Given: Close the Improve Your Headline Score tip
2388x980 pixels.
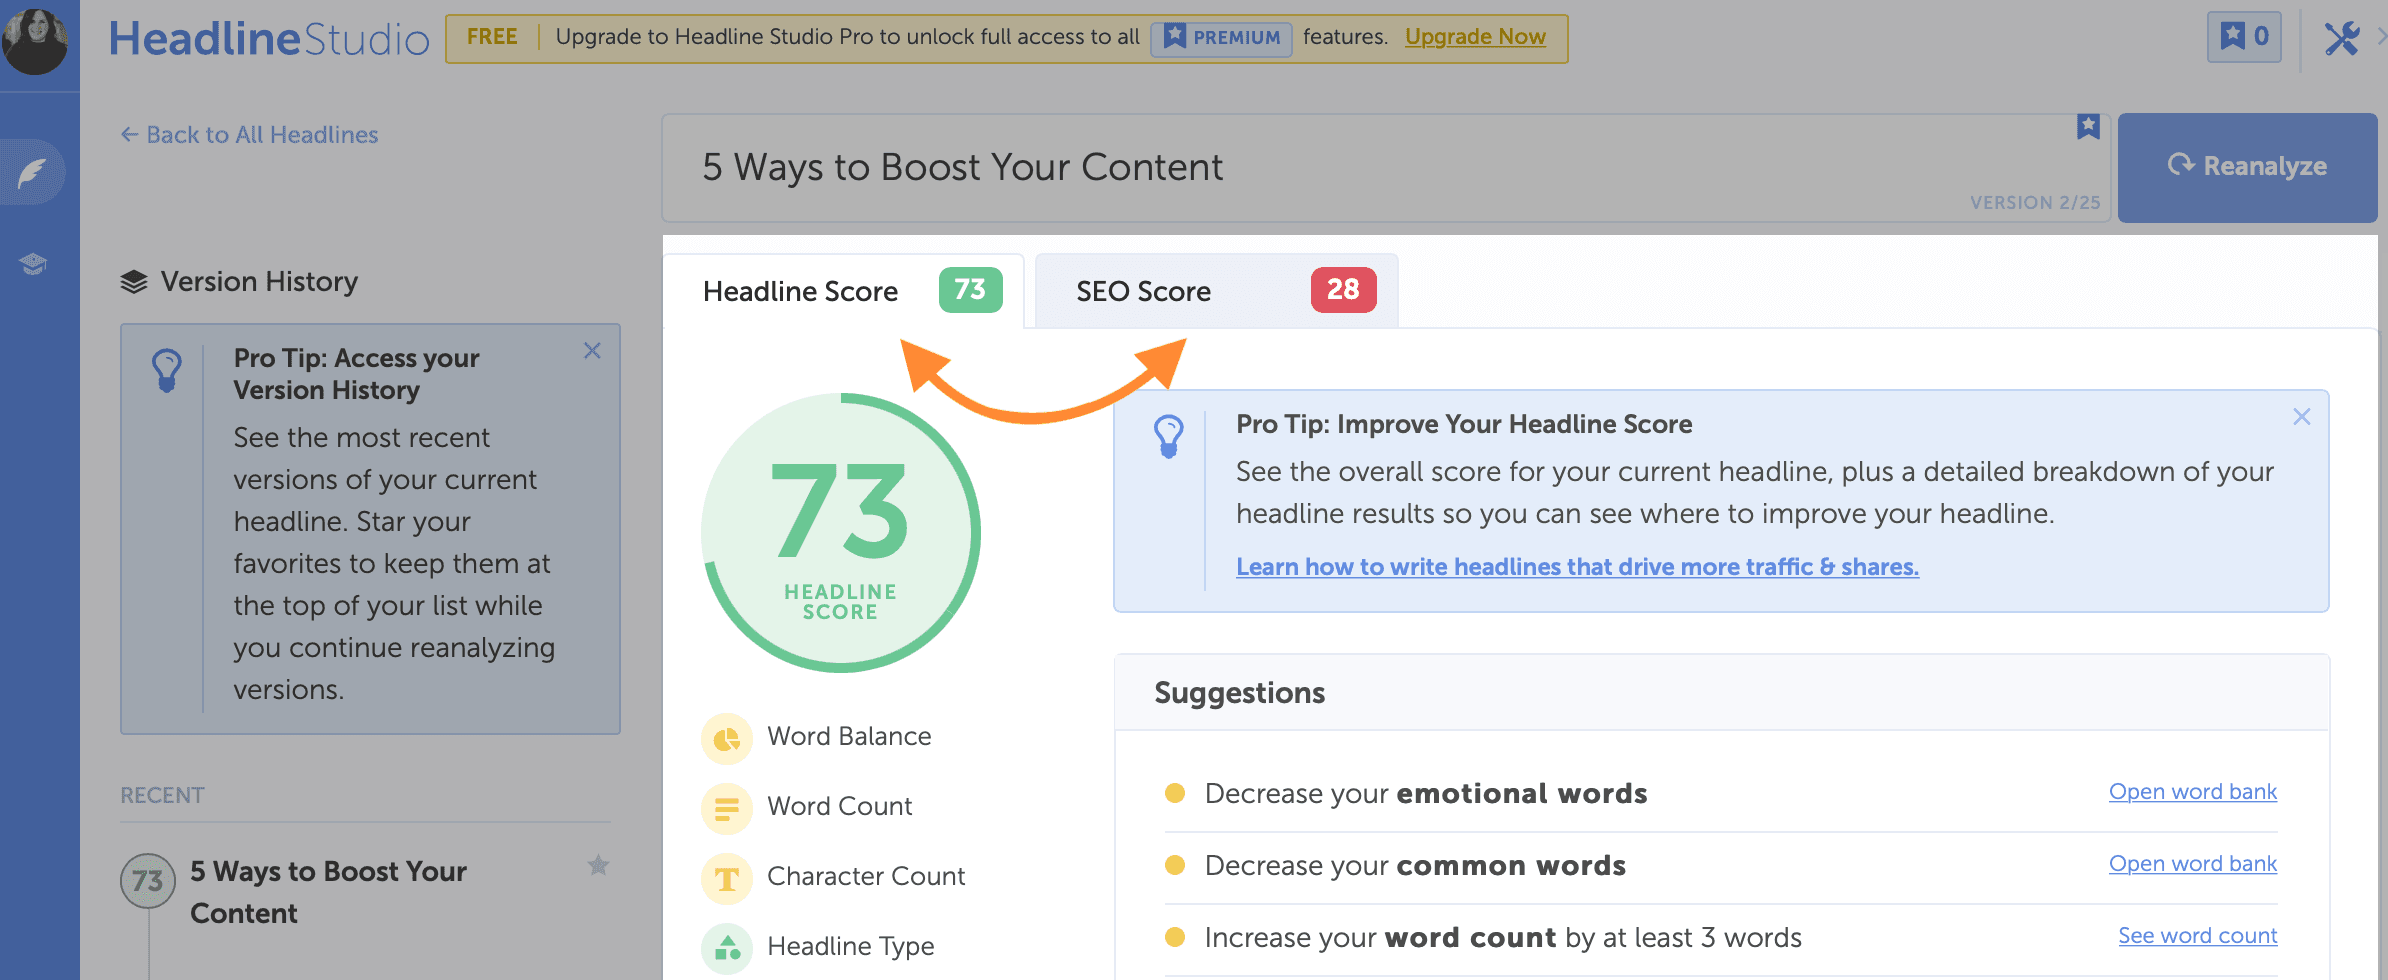Looking at the screenshot, I should coord(2302,416).
